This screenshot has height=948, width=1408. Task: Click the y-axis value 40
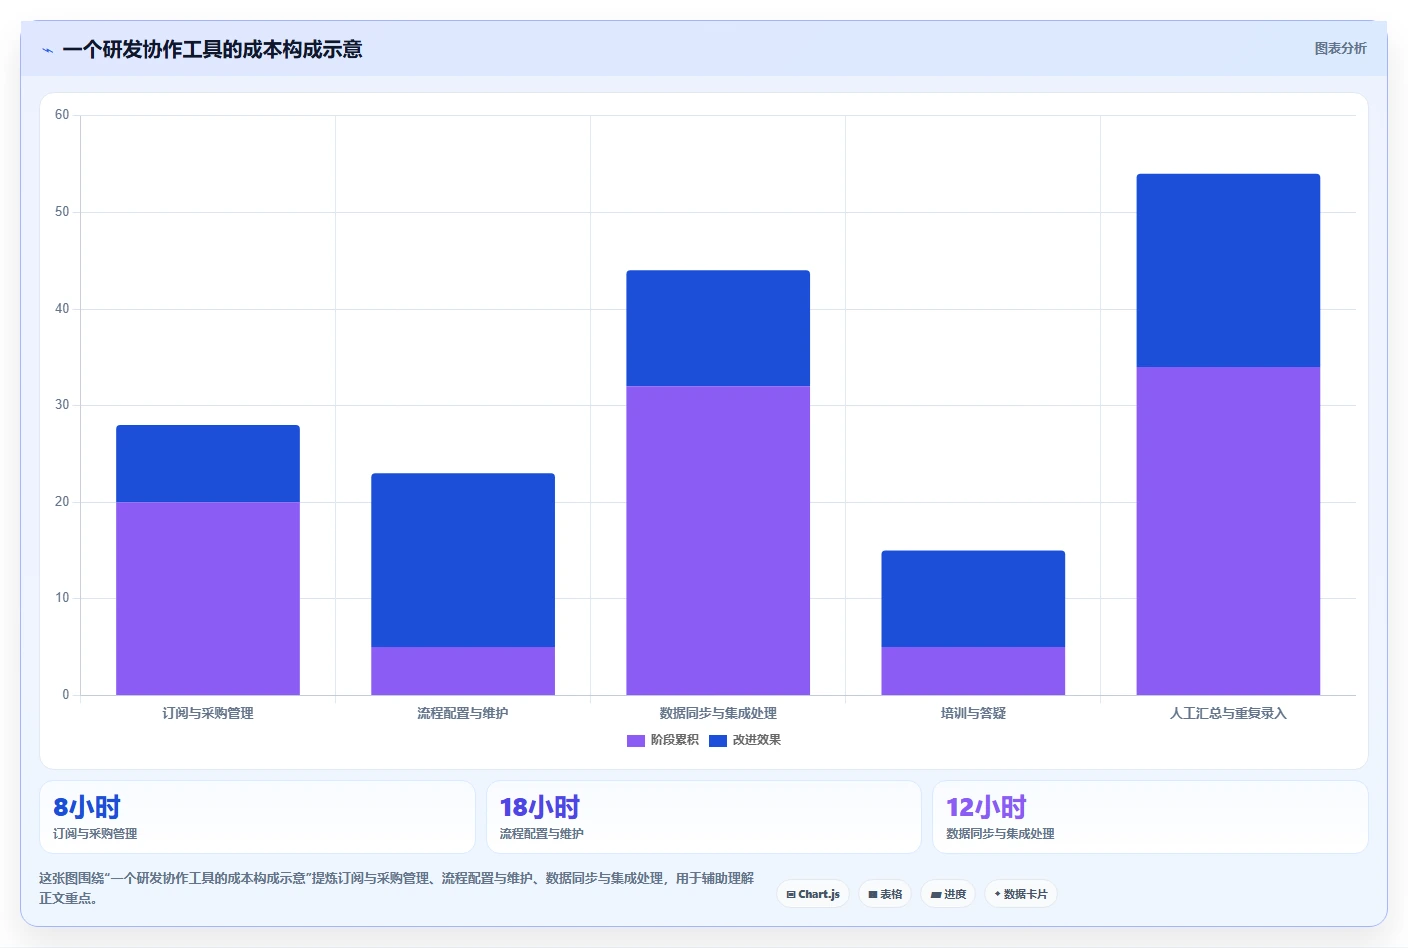click(62, 308)
